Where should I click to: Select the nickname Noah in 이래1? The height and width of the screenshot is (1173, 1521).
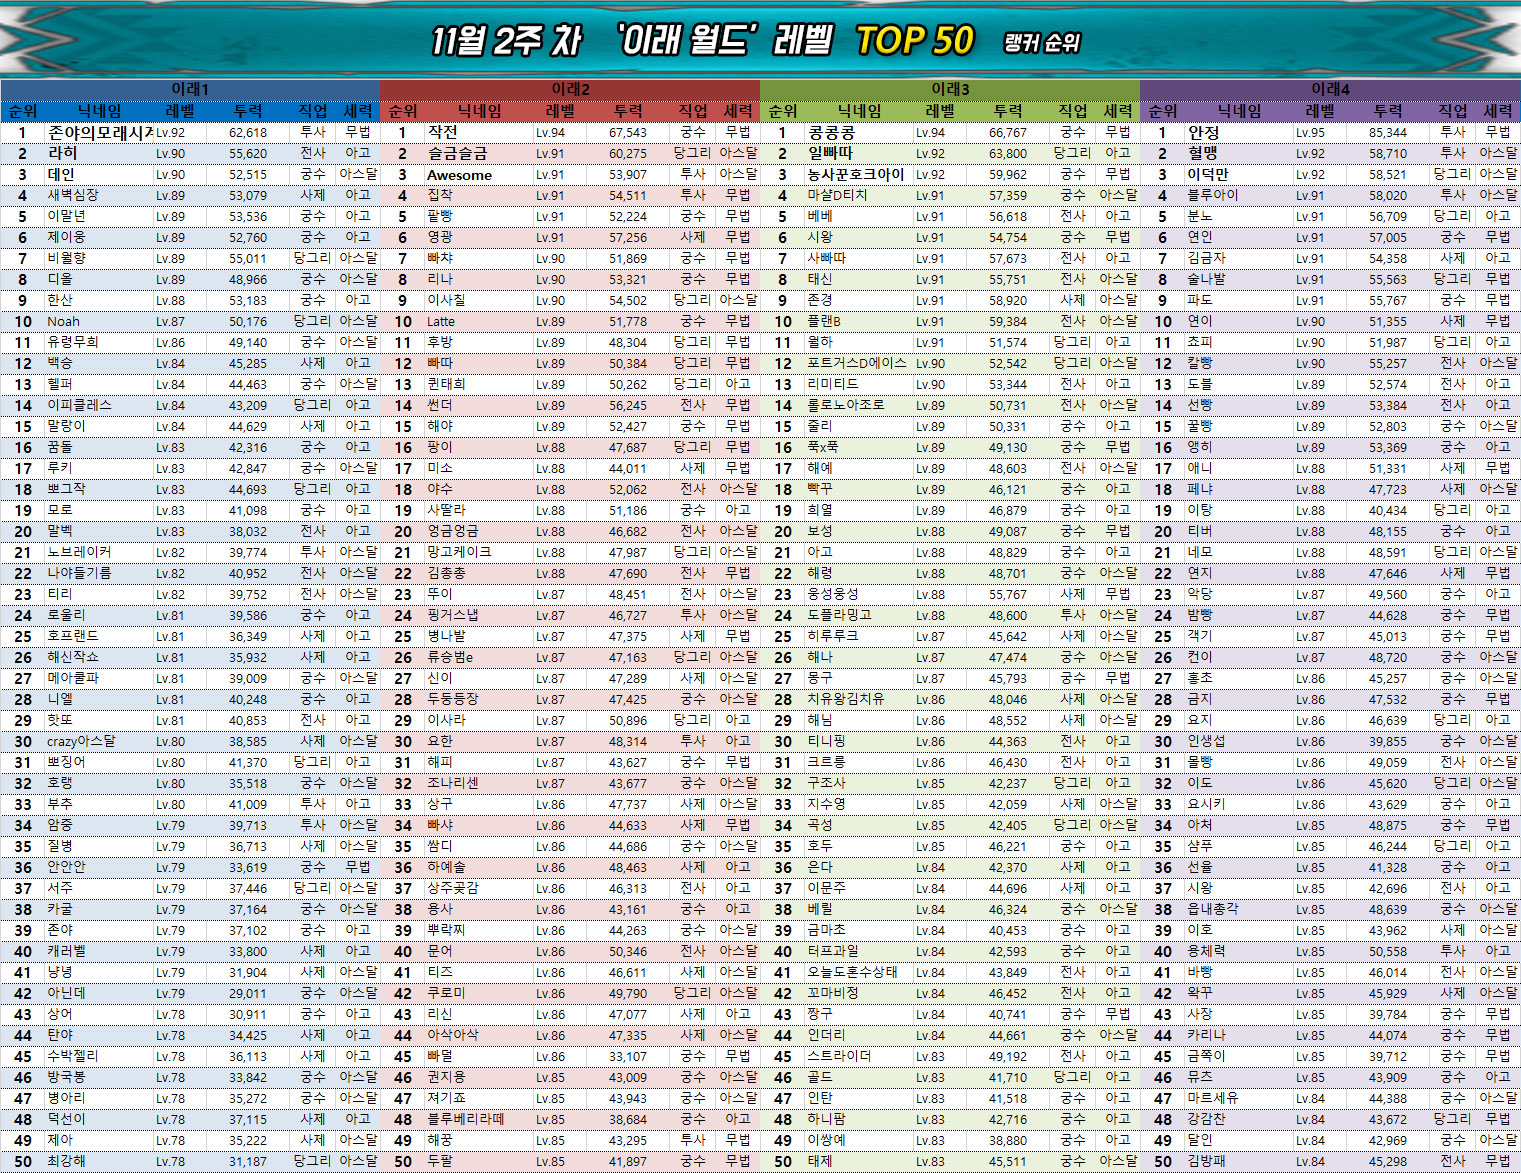point(63,322)
